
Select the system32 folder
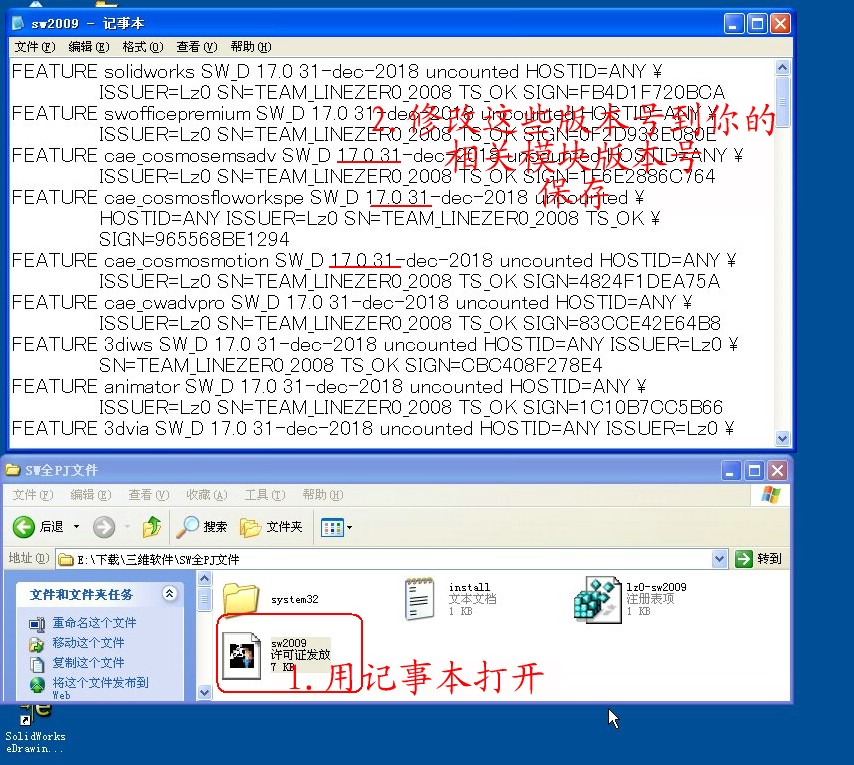[271, 599]
